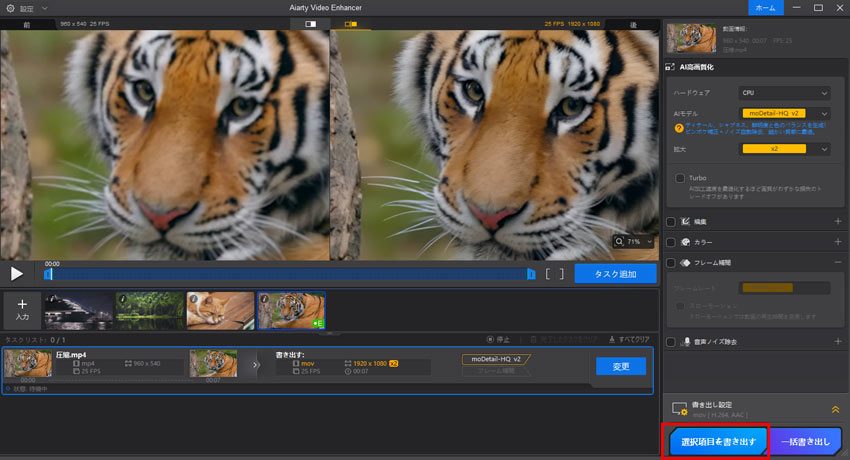Select the sleeping cat video thumbnail
Screen dimensions: 850x460
pos(221,310)
